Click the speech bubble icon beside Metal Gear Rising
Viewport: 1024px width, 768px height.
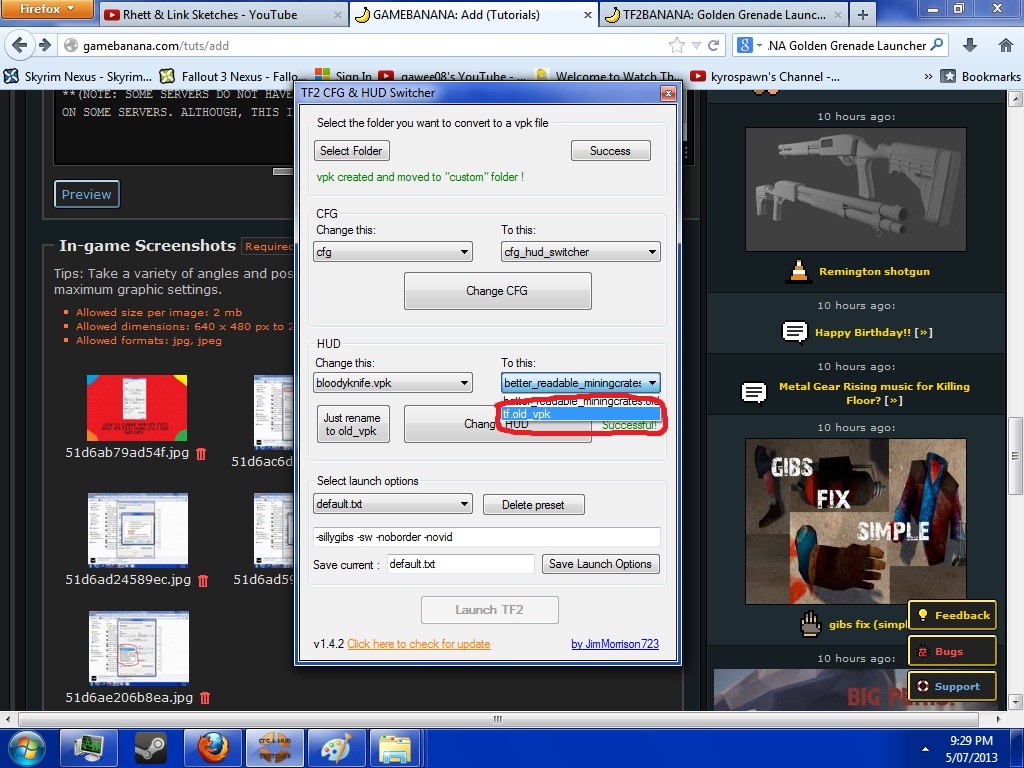click(x=754, y=392)
